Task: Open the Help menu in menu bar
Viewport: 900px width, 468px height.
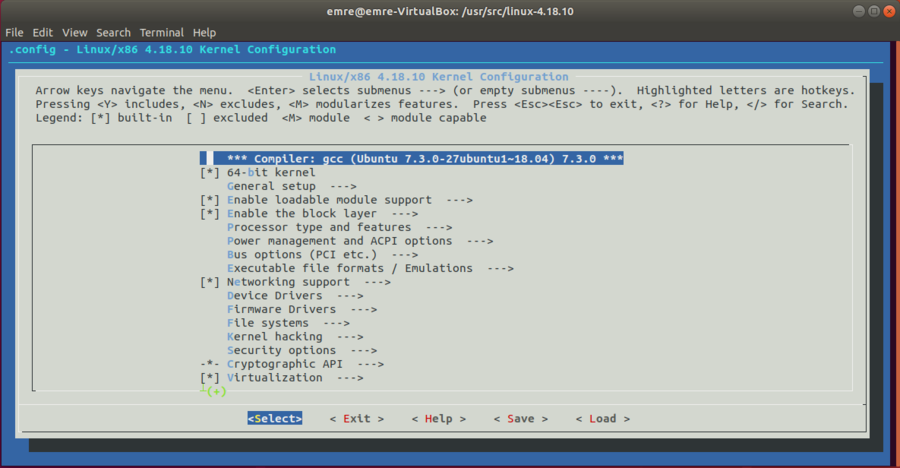Action: (x=204, y=33)
